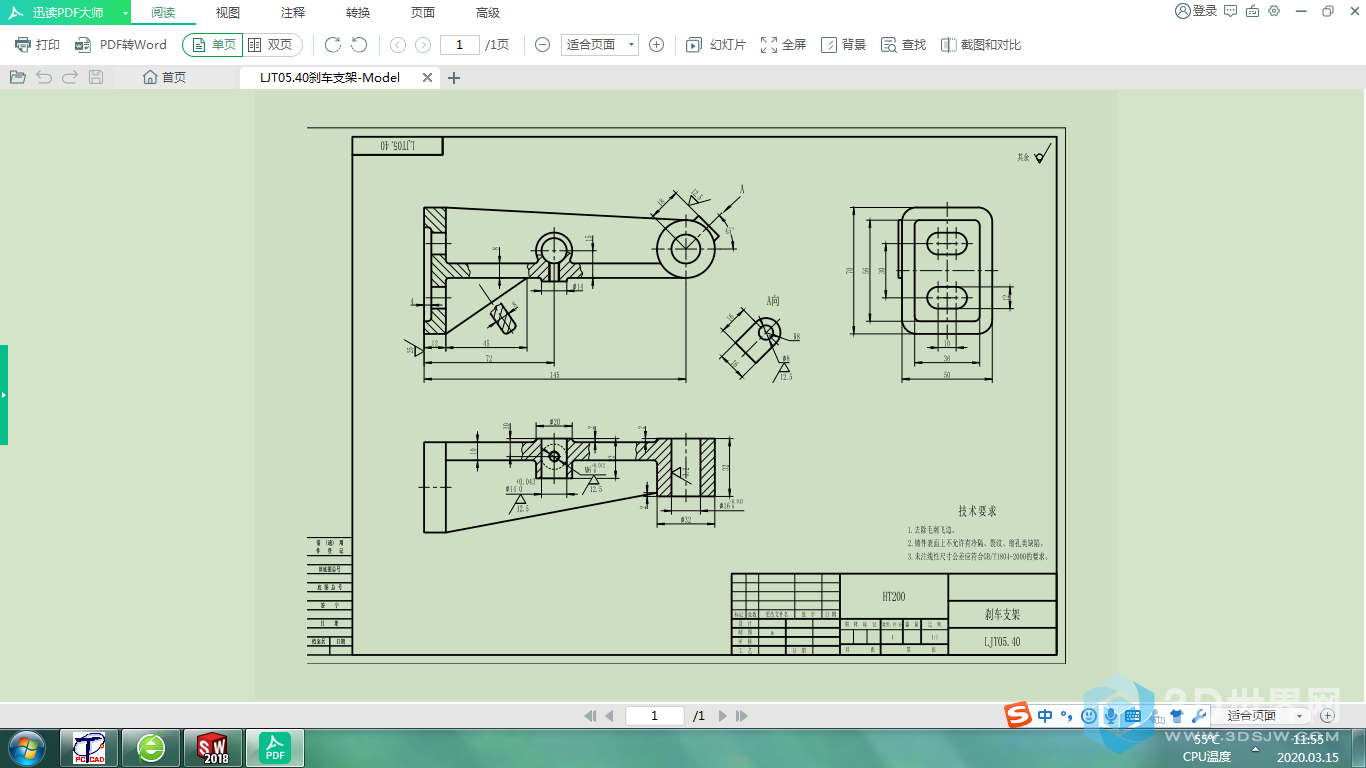Click the input method microphone icon
Viewport: 1366px width, 768px height.
click(x=1111, y=716)
